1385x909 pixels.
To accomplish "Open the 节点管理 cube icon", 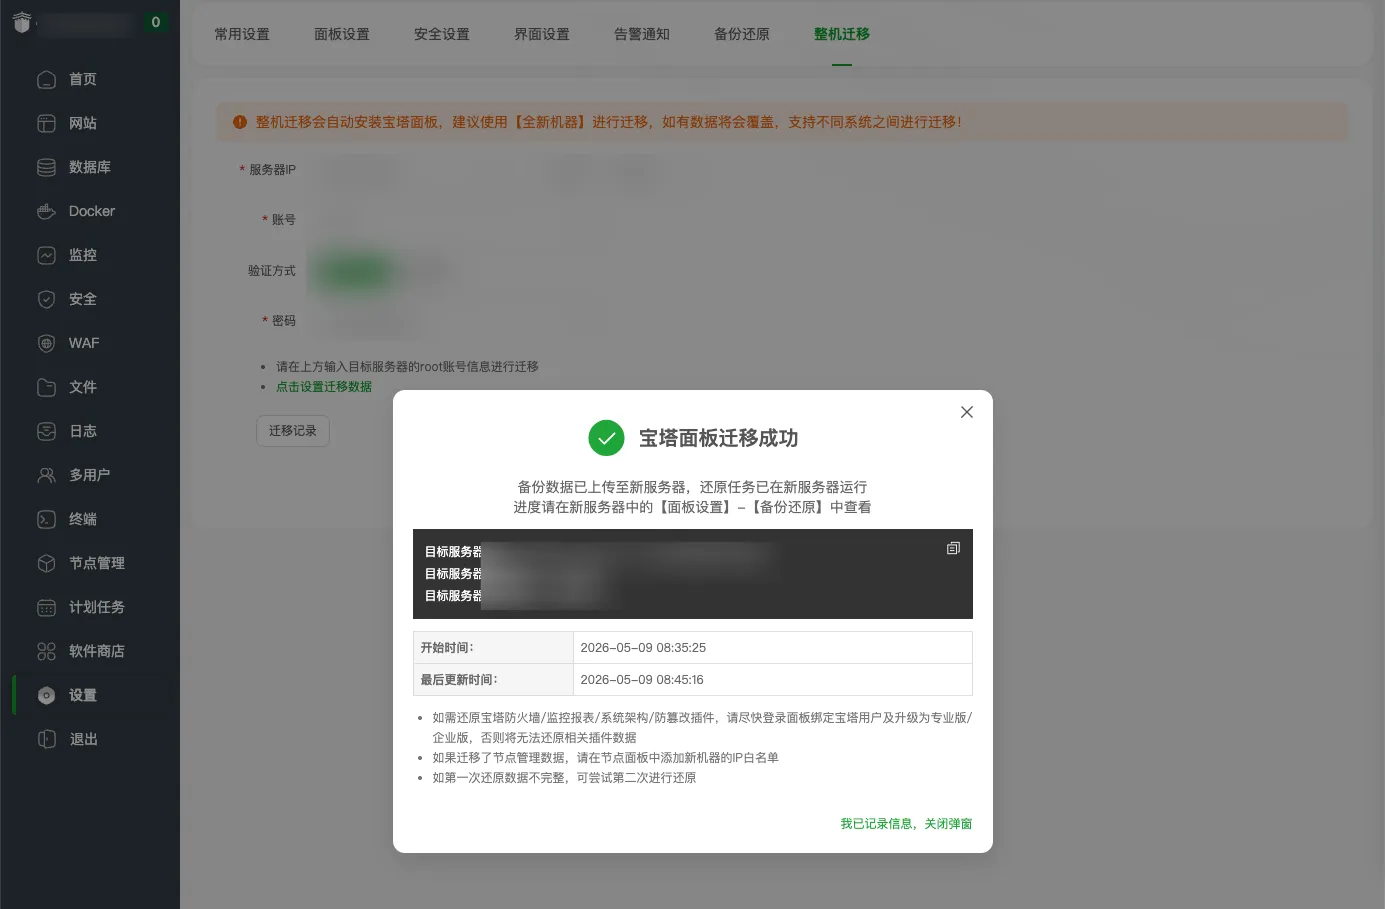I will pyautogui.click(x=46, y=563).
